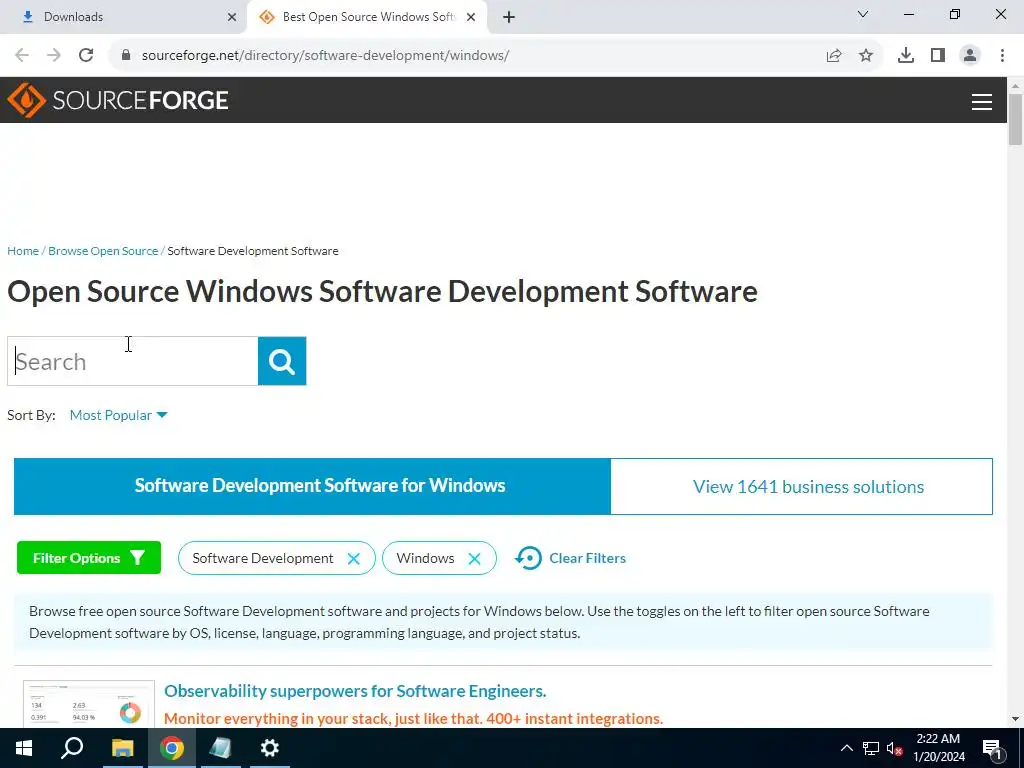Remove the Software Development filter chip

tap(353, 558)
